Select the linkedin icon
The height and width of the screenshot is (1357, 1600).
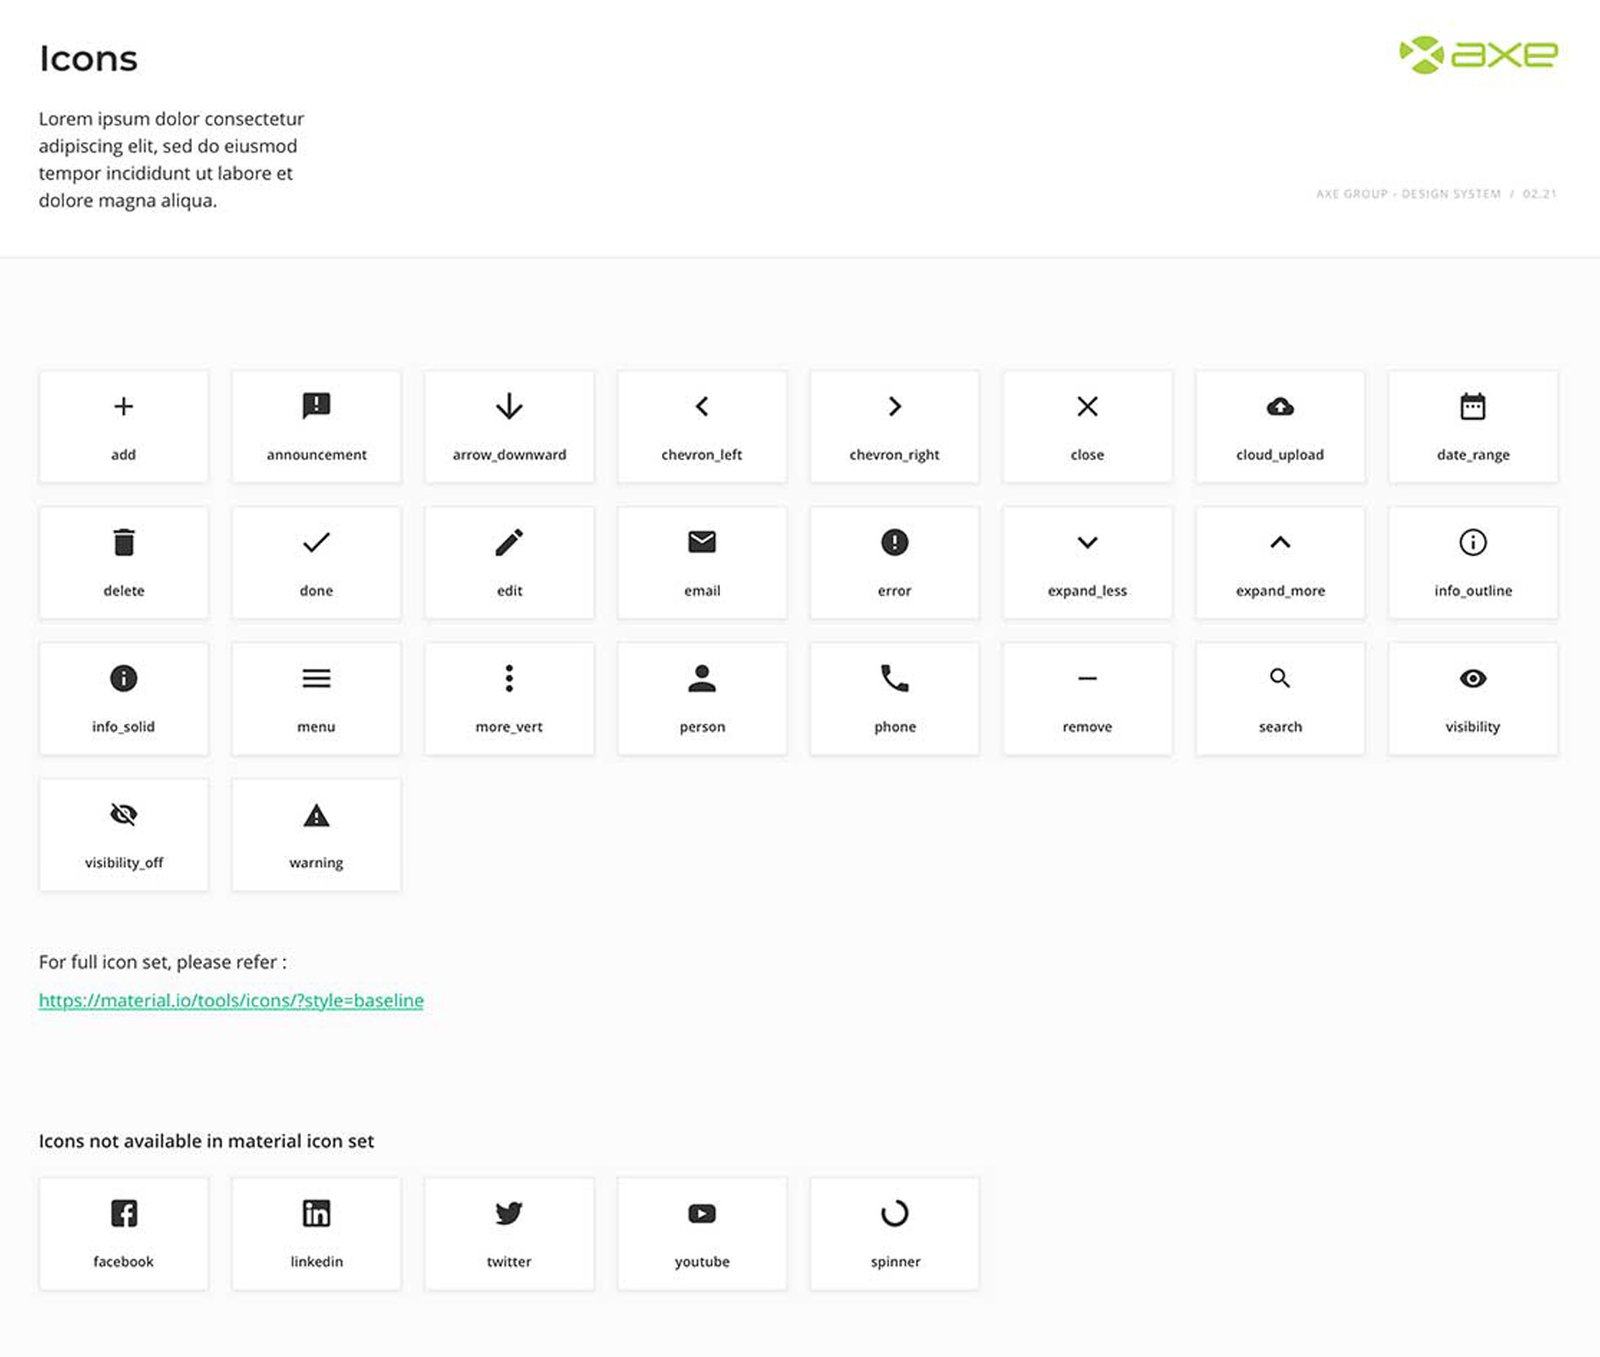click(x=316, y=1213)
